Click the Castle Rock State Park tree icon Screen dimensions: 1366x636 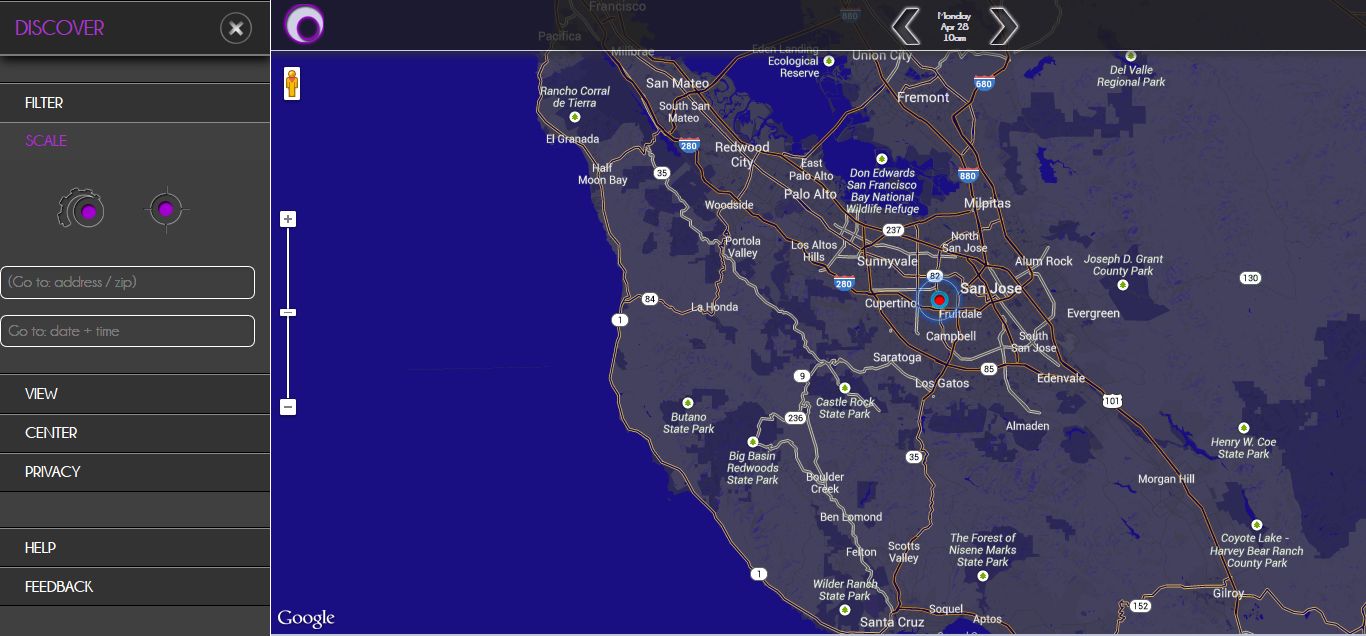(x=844, y=388)
